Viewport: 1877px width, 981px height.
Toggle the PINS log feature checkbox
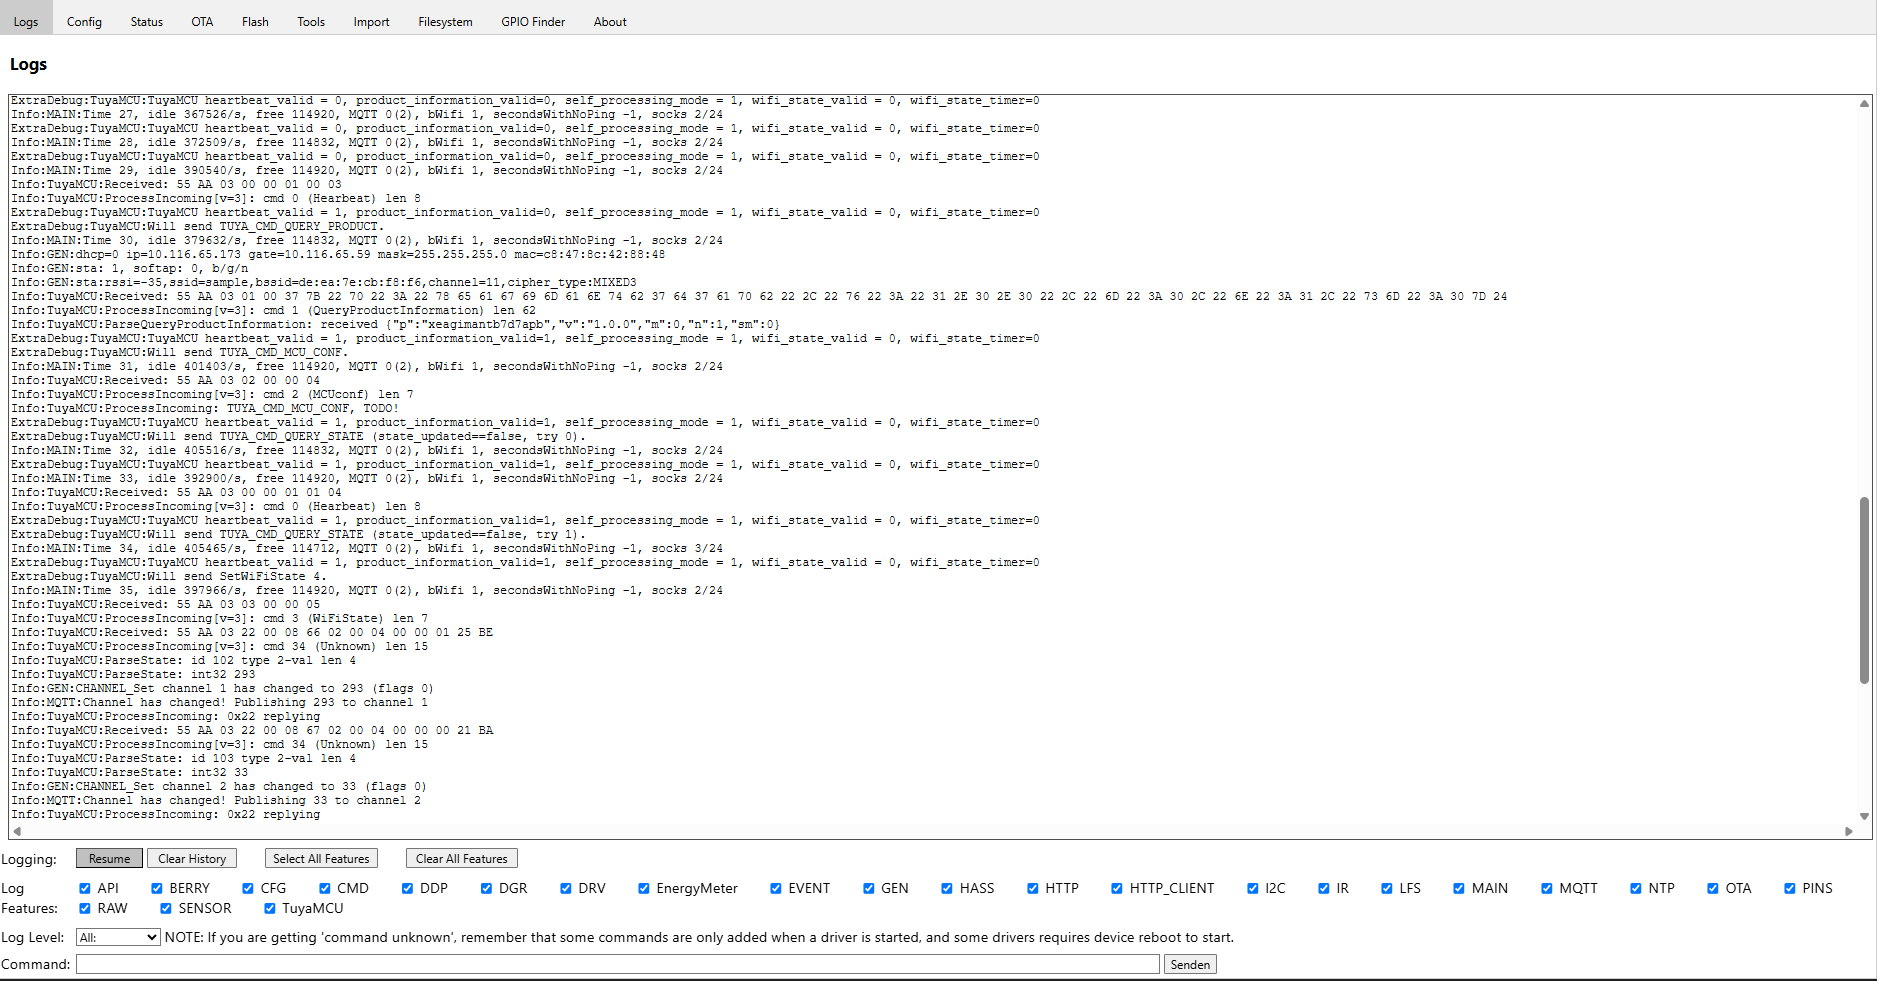pyautogui.click(x=1790, y=888)
